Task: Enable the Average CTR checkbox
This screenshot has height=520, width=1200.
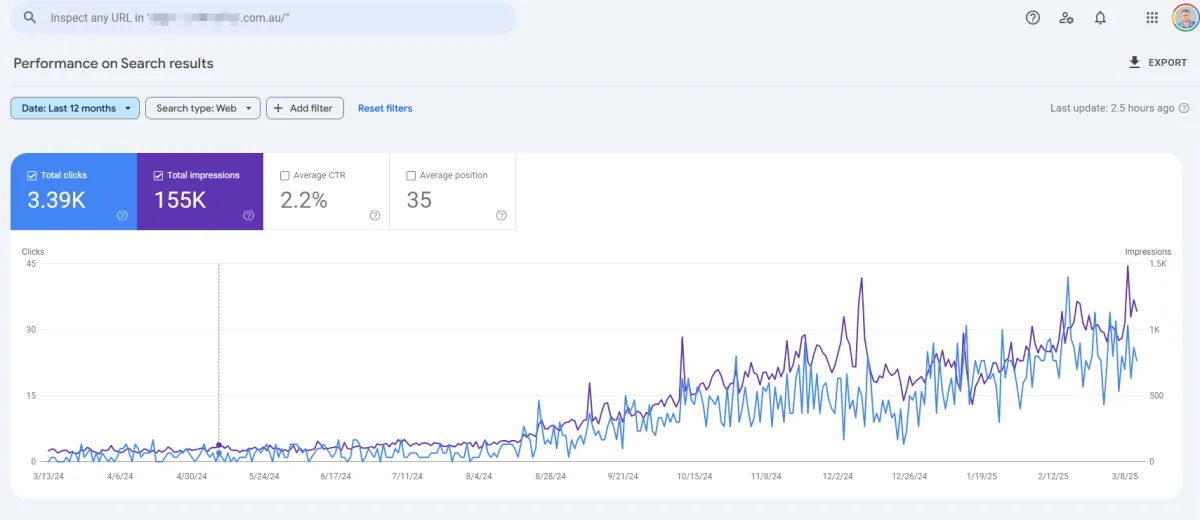Action: coord(285,176)
